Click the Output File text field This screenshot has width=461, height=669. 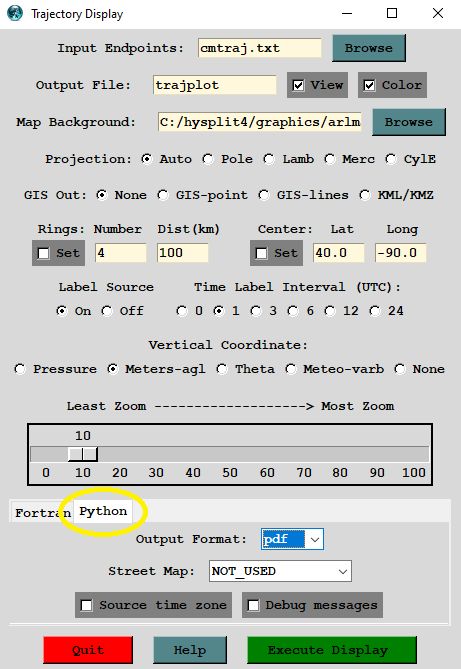(x=214, y=85)
